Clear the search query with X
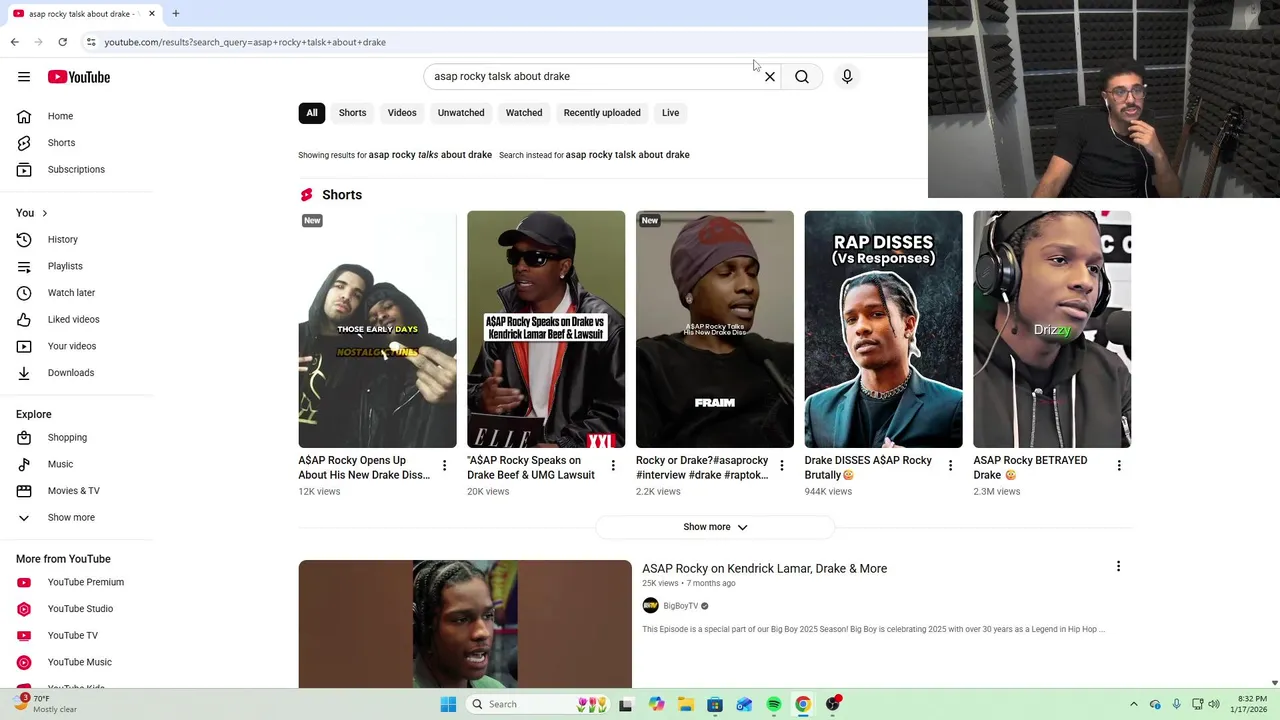This screenshot has width=1280, height=720. [770, 77]
